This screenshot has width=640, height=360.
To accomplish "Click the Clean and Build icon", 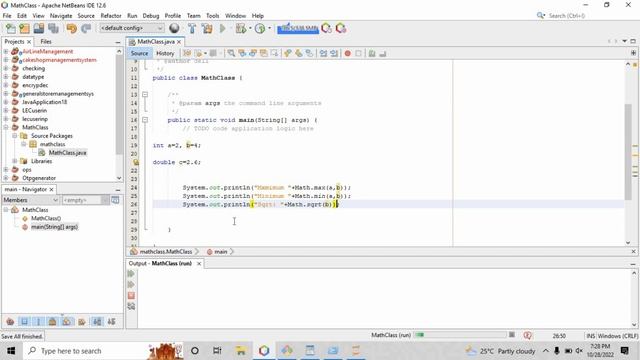I will pos(207,29).
